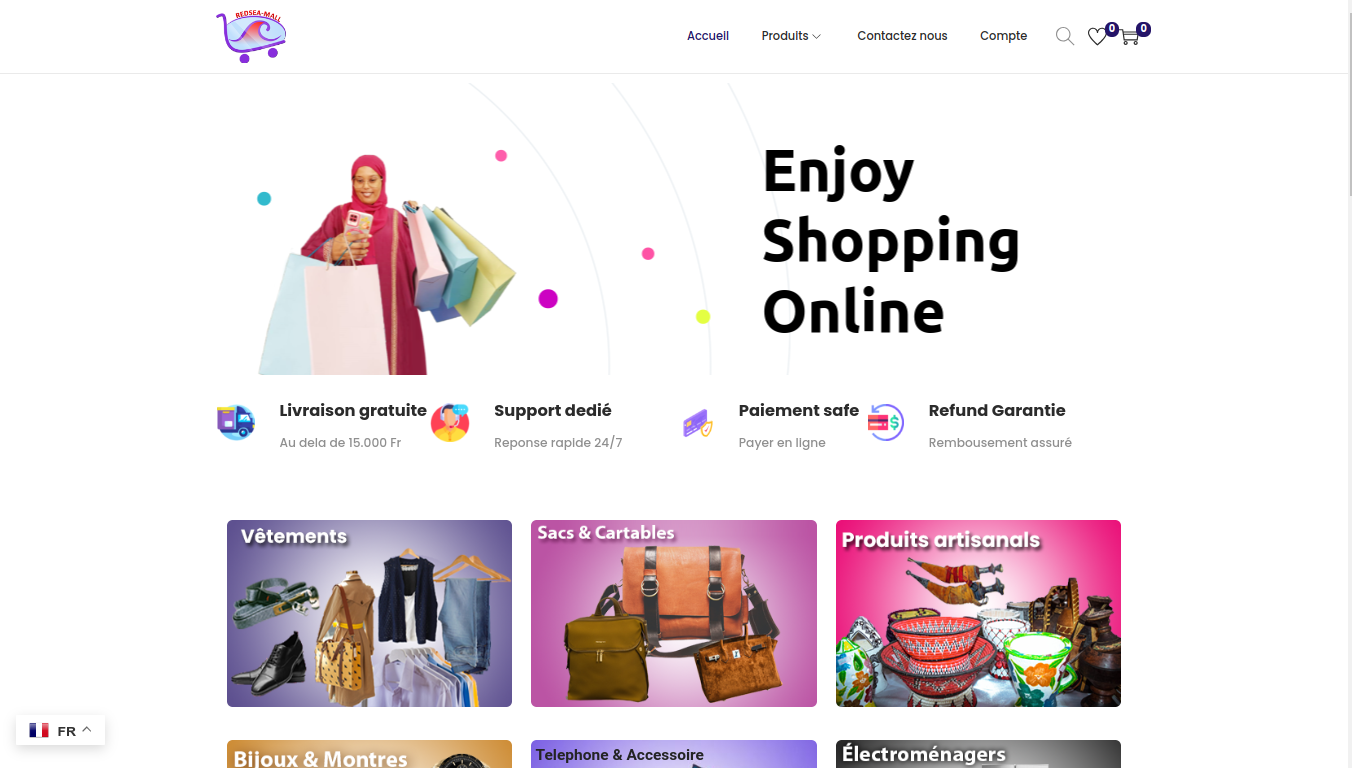Open the Produits artisanals category
The image size is (1352, 768).
(978, 613)
